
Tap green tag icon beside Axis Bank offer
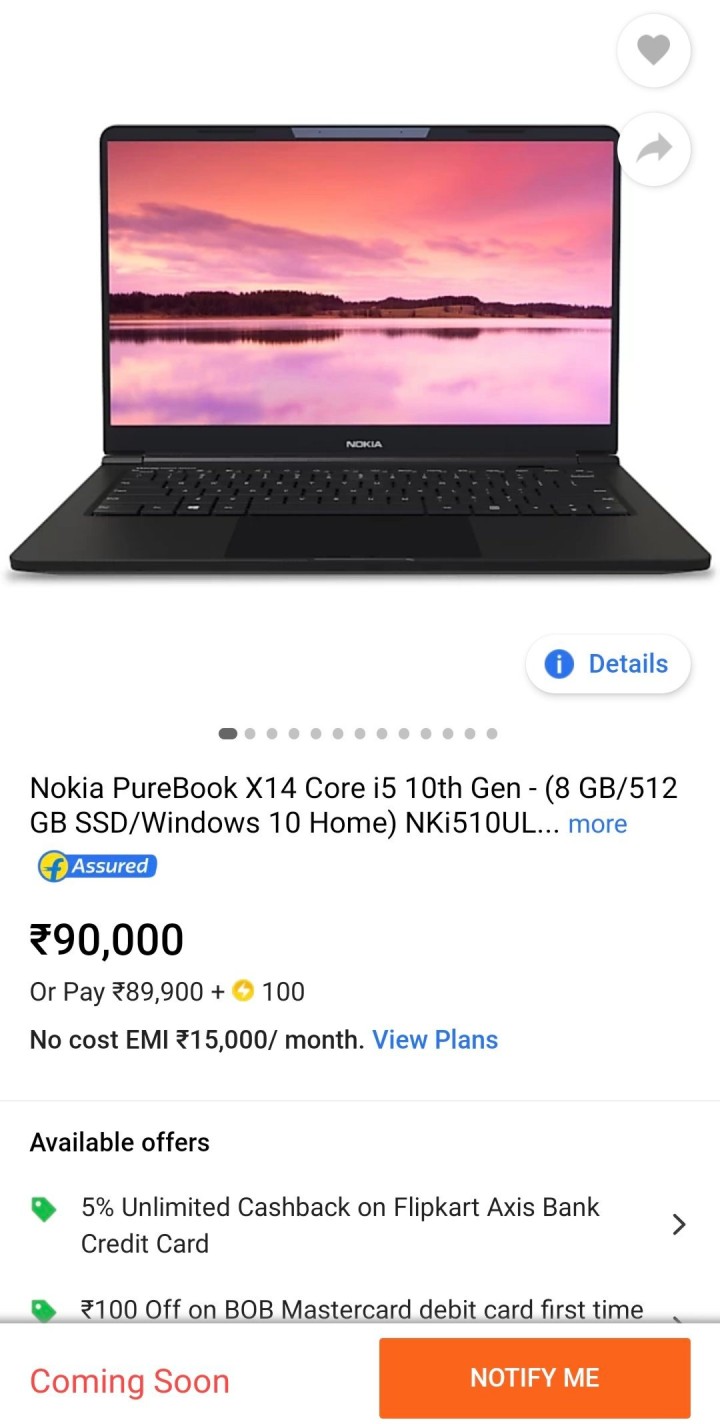(x=43, y=1210)
